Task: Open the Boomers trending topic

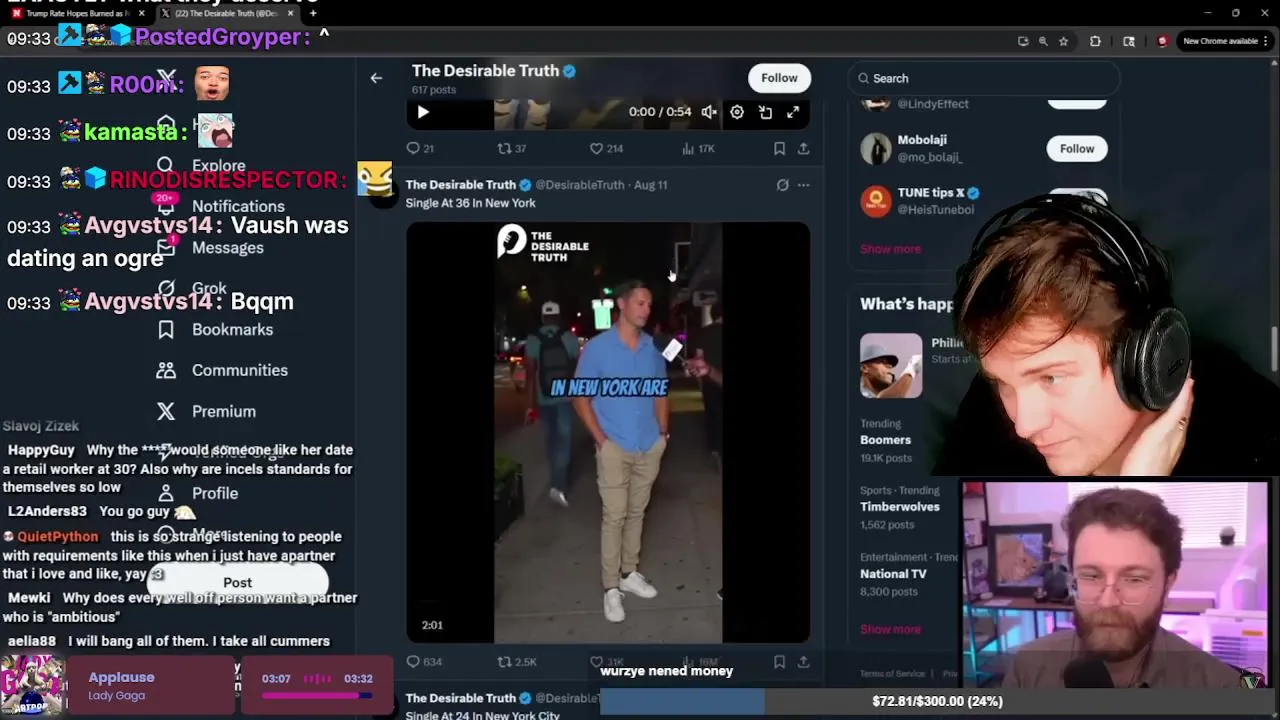Action: (885, 440)
